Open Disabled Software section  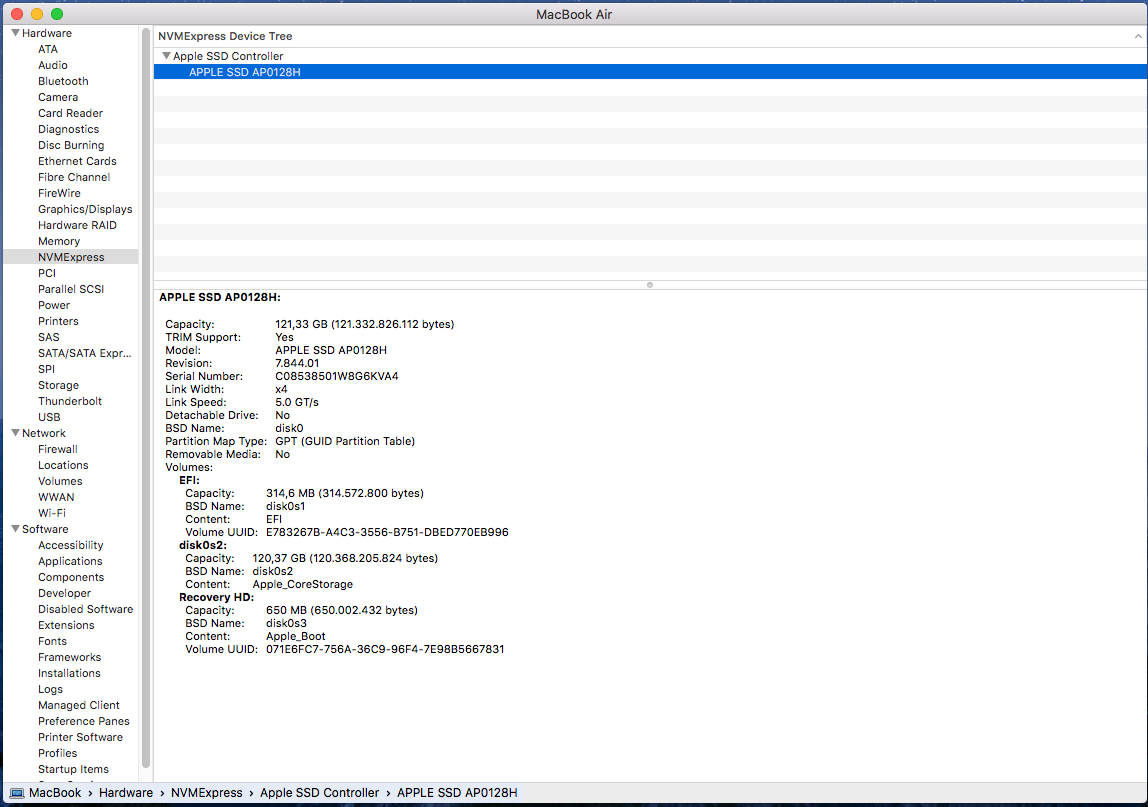pyautogui.click(x=86, y=609)
